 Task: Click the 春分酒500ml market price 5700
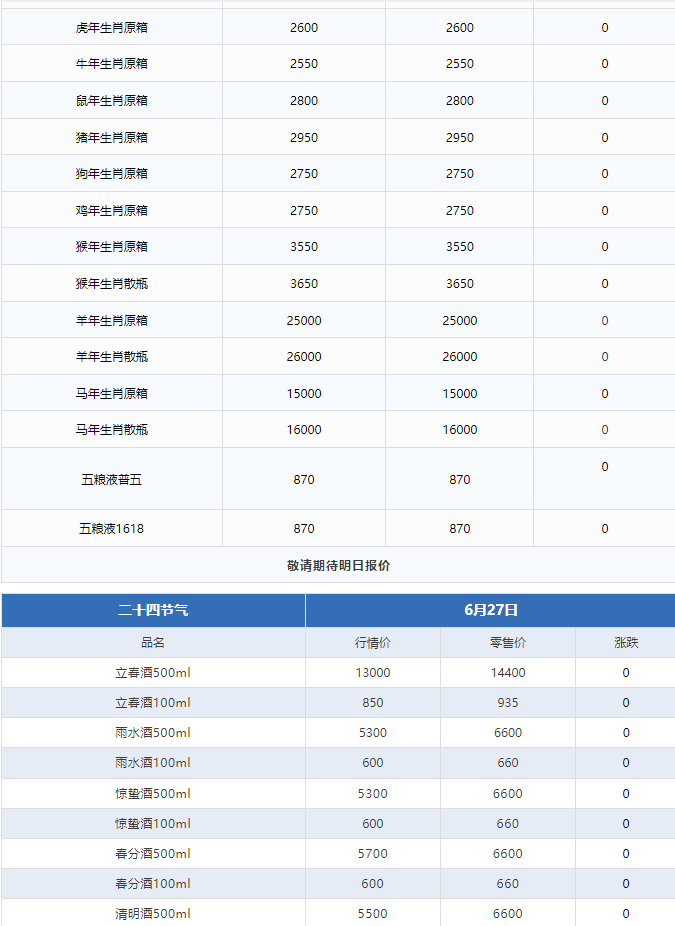coord(373,854)
